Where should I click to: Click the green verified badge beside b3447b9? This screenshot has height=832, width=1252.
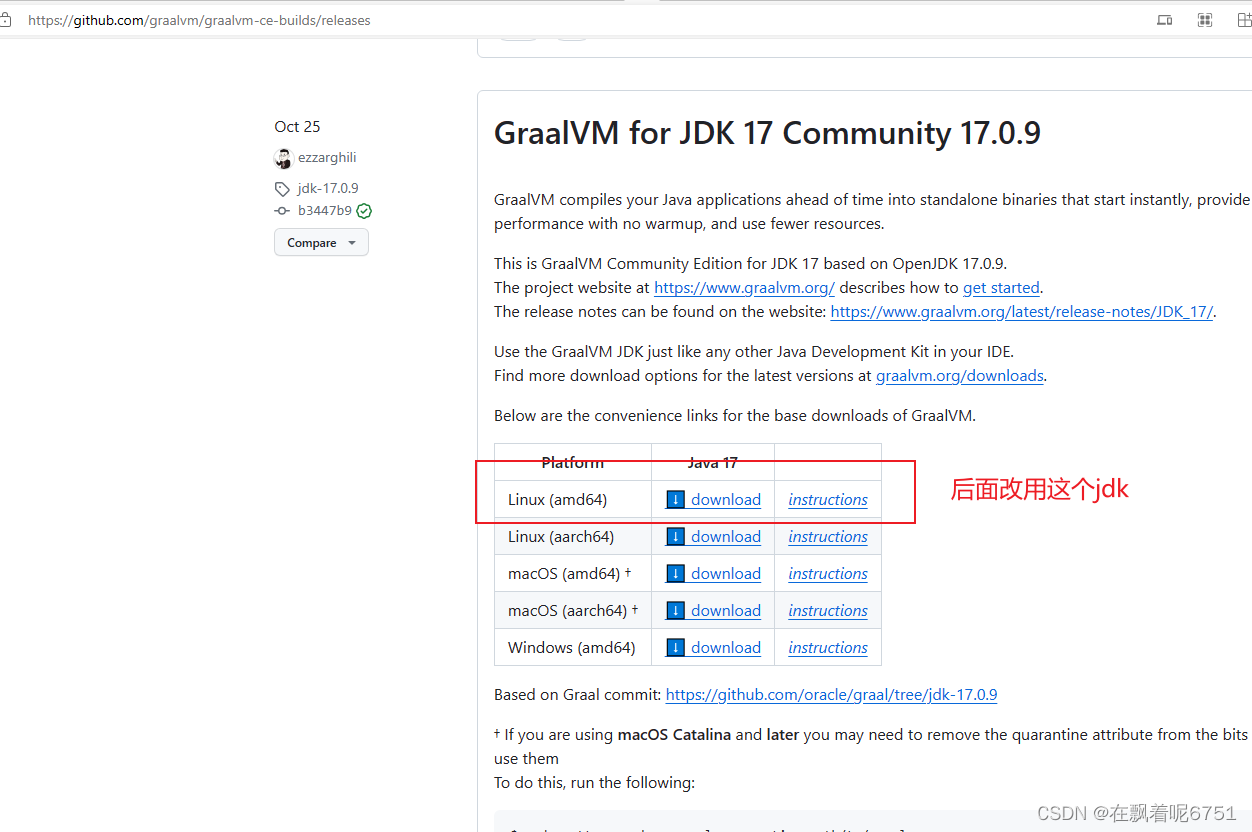[363, 210]
